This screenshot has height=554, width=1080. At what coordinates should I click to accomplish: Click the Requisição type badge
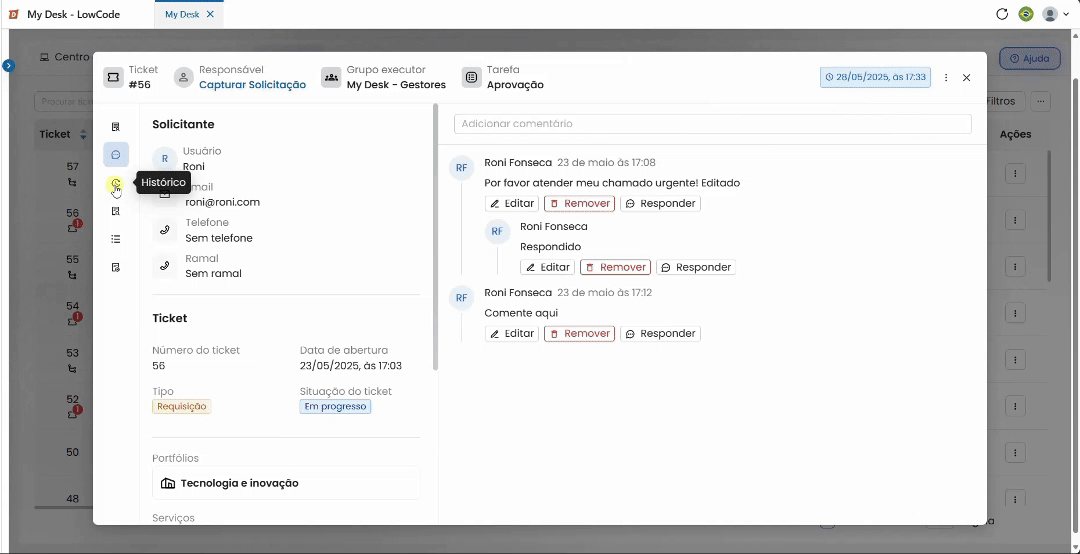[182, 407]
